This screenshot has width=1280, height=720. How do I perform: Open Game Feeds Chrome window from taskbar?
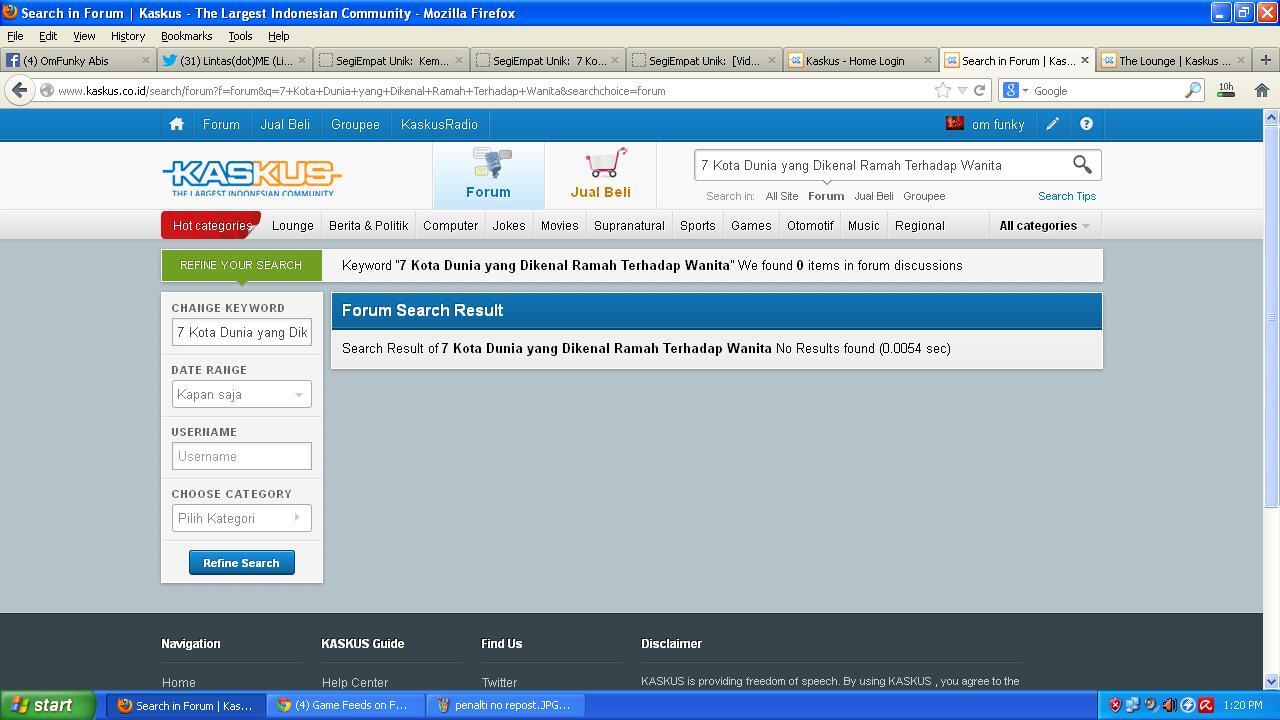tap(345, 705)
